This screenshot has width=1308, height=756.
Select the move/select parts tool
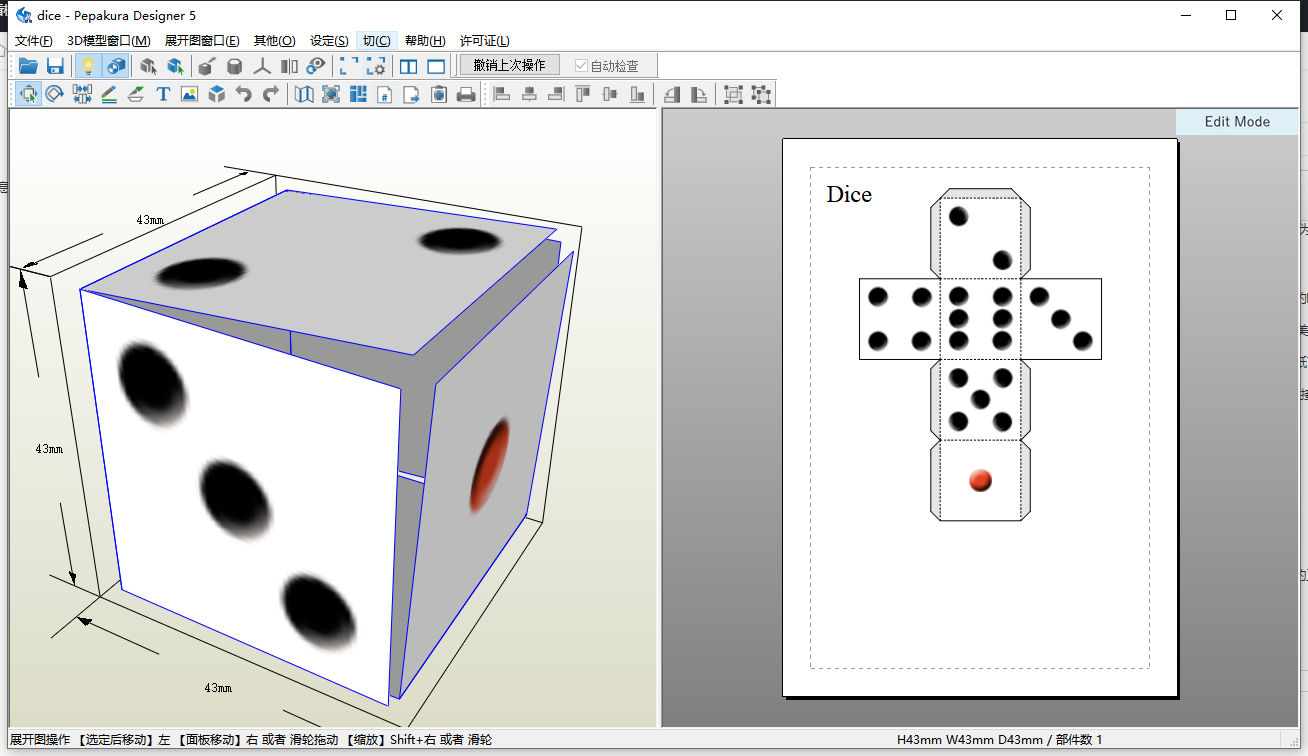click(28, 94)
